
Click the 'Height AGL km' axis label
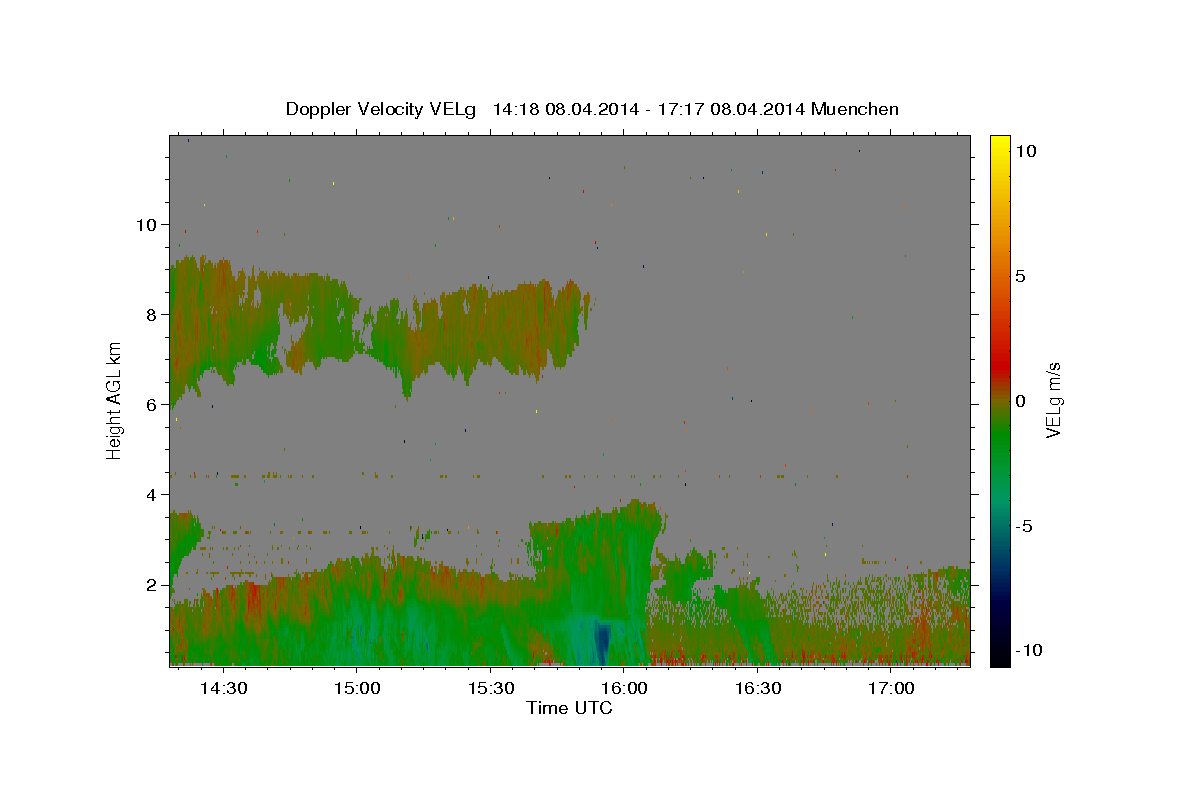tap(115, 400)
